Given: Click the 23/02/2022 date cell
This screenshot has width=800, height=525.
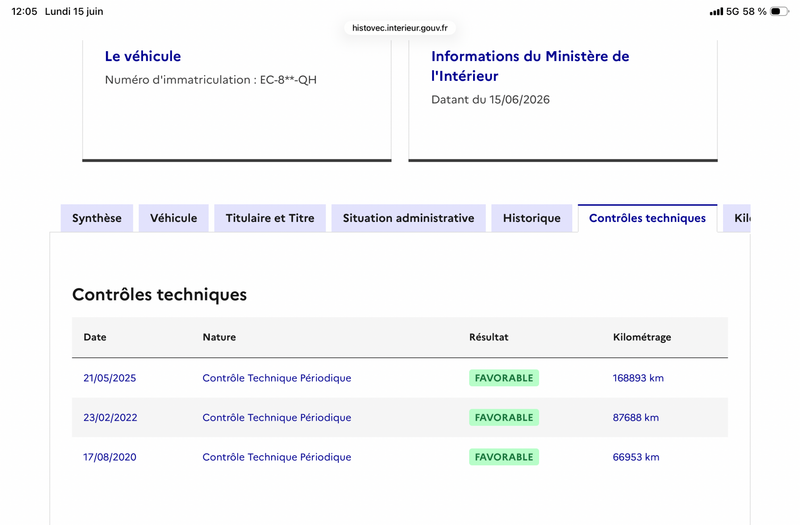Looking at the screenshot, I should (110, 417).
